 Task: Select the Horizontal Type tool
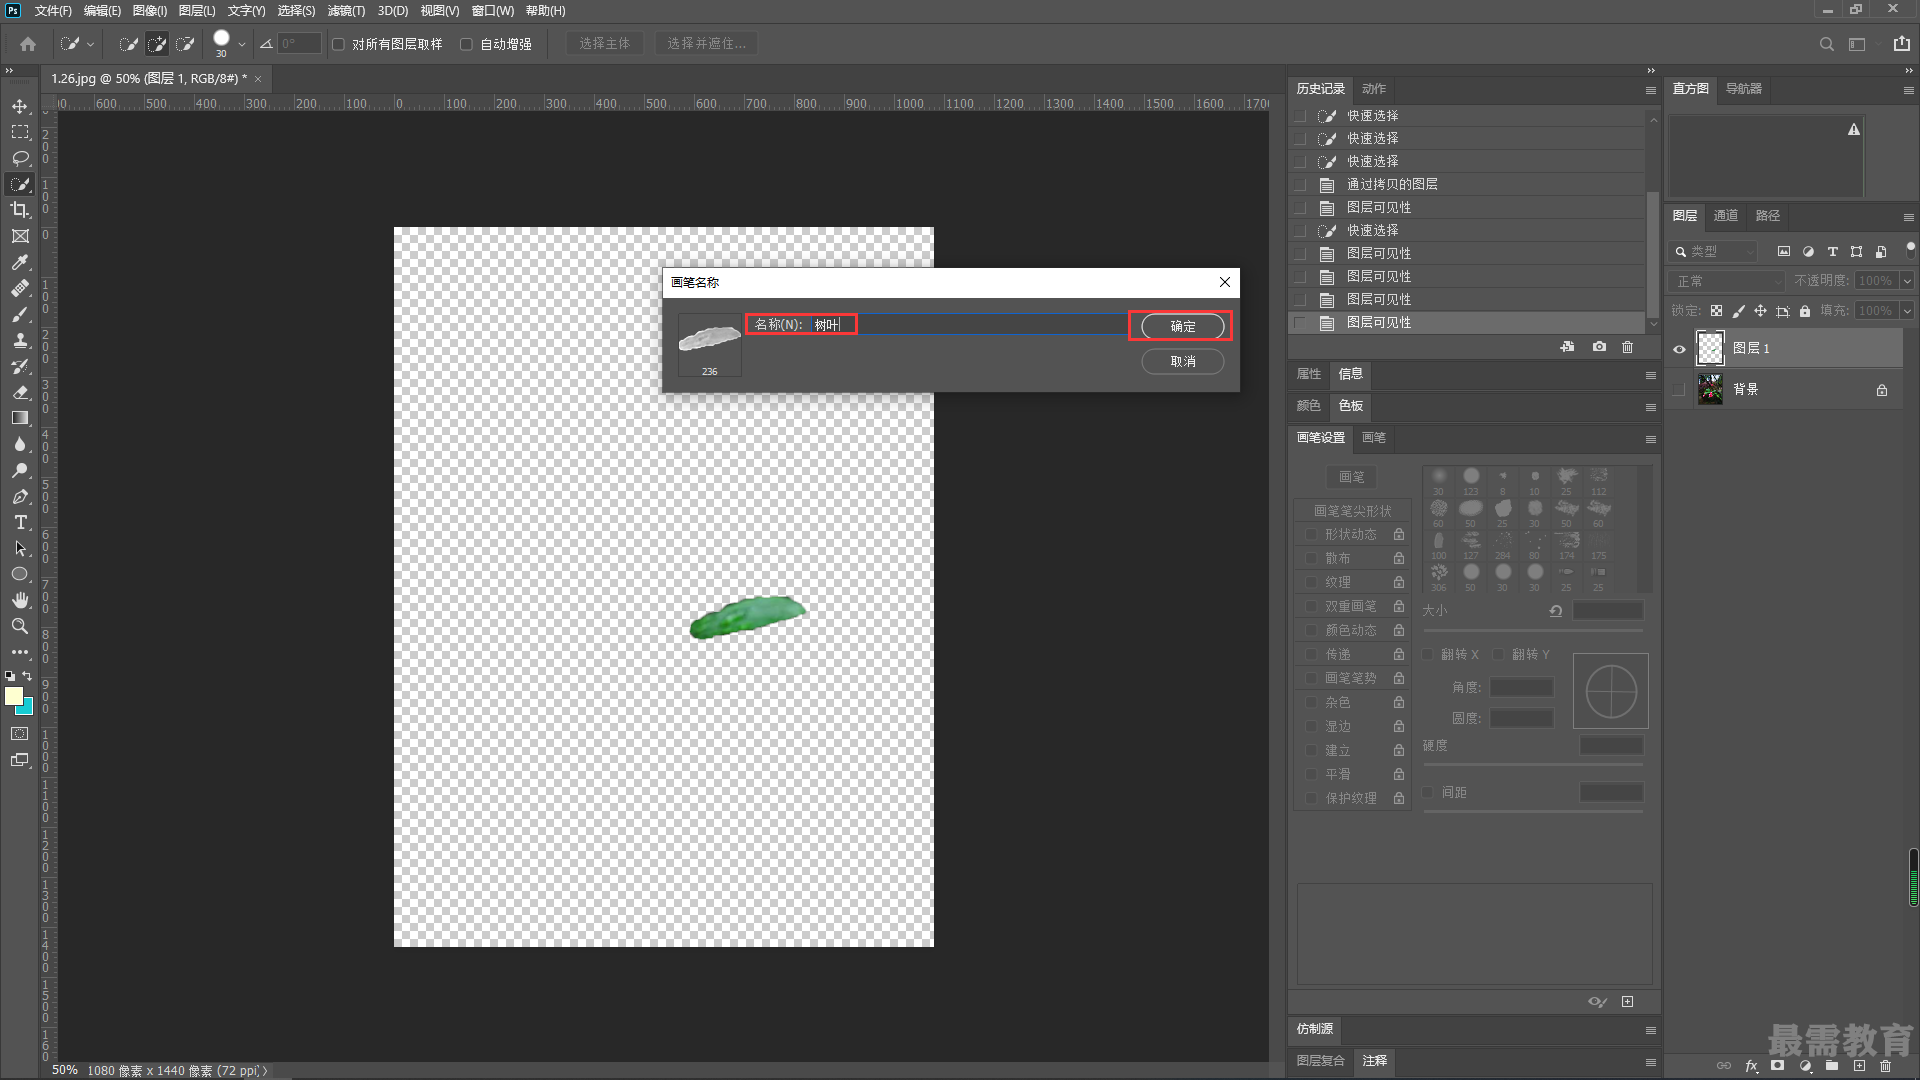[x=20, y=522]
